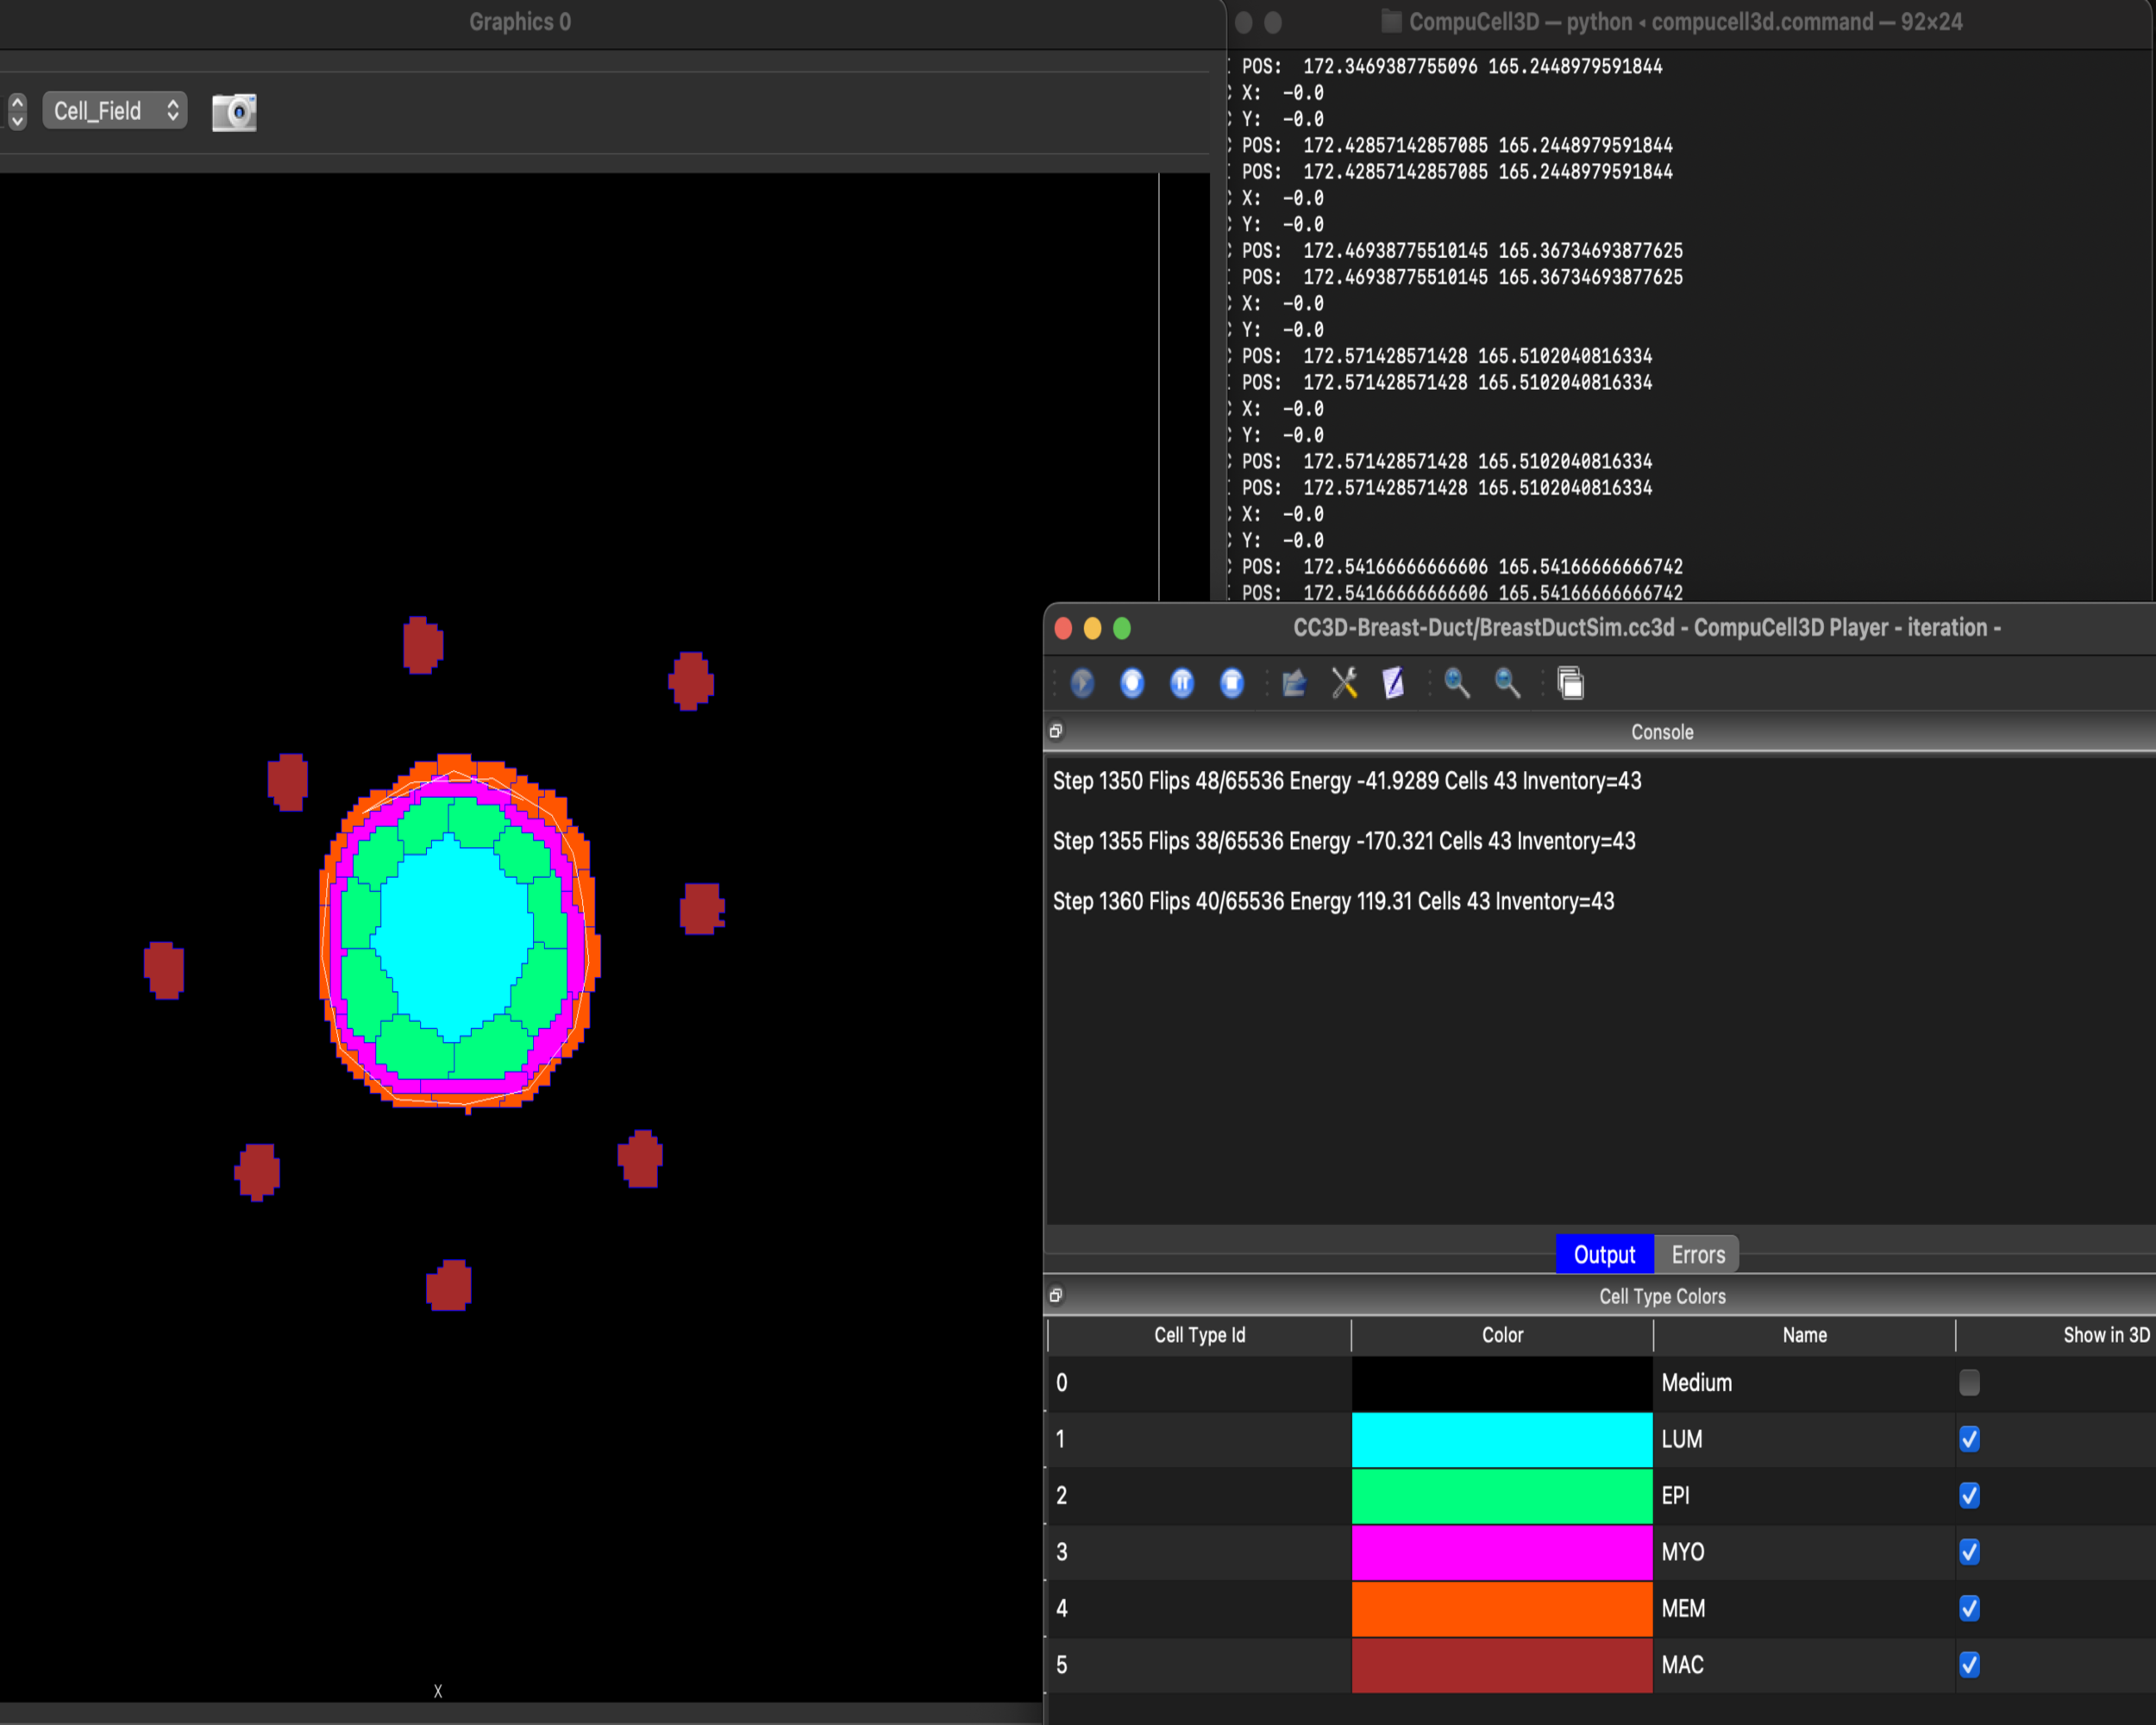Click the zoom in magnifier
Image resolution: width=2156 pixels, height=1725 pixels.
click(x=1457, y=683)
